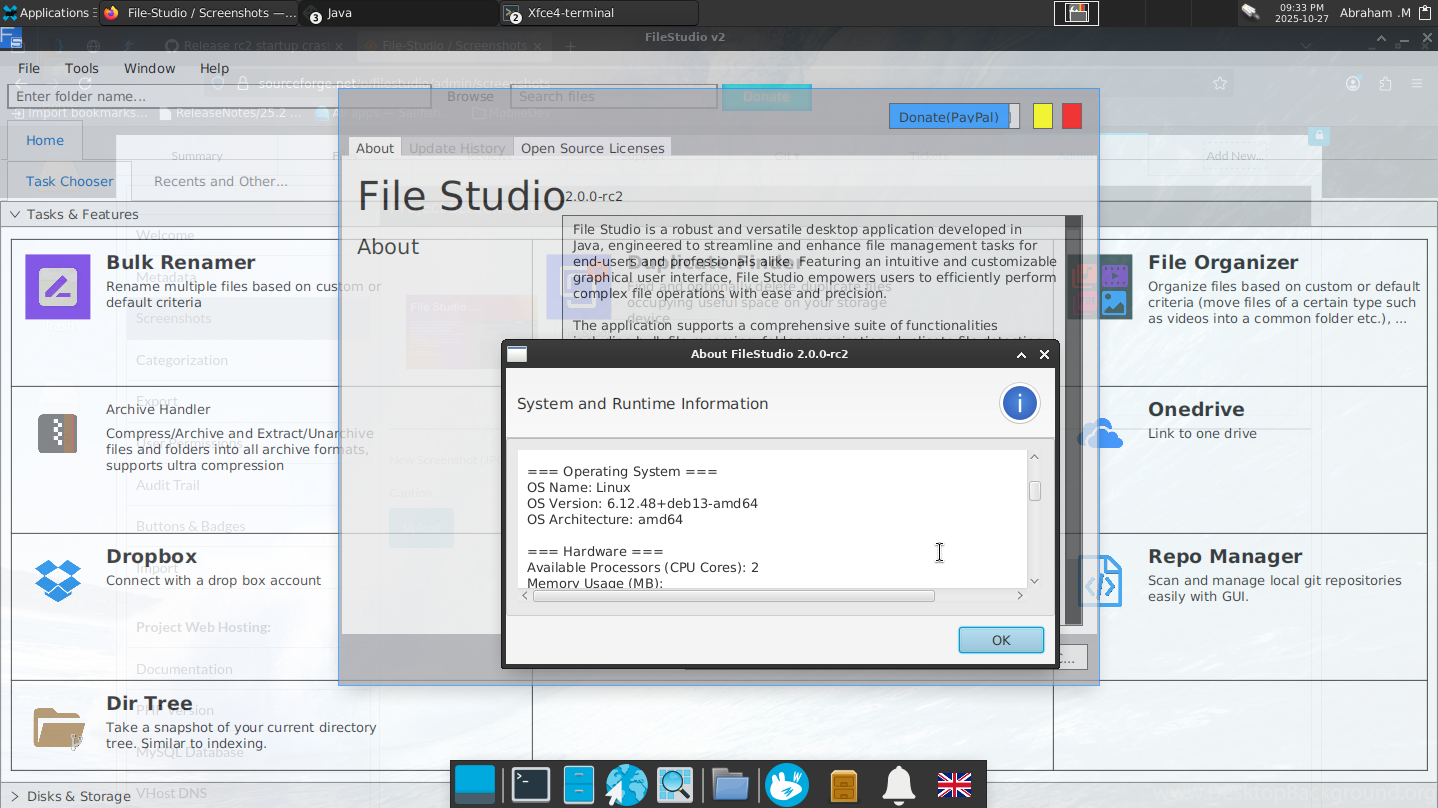Click the "OS Name: Linux" line
The image size is (1438, 808).
(x=579, y=488)
